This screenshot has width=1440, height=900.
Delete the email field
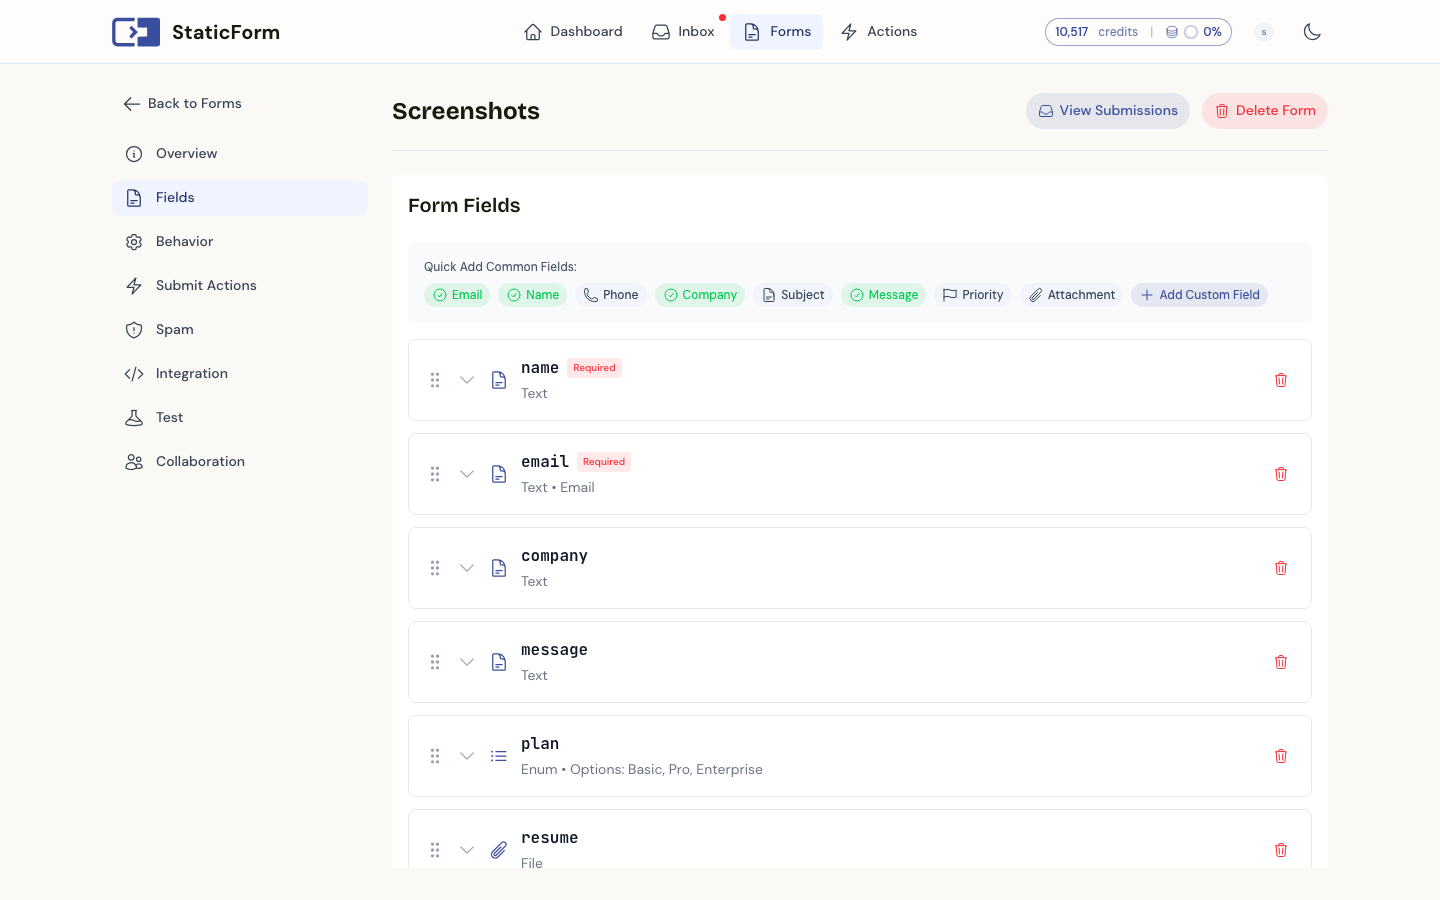[1281, 474]
